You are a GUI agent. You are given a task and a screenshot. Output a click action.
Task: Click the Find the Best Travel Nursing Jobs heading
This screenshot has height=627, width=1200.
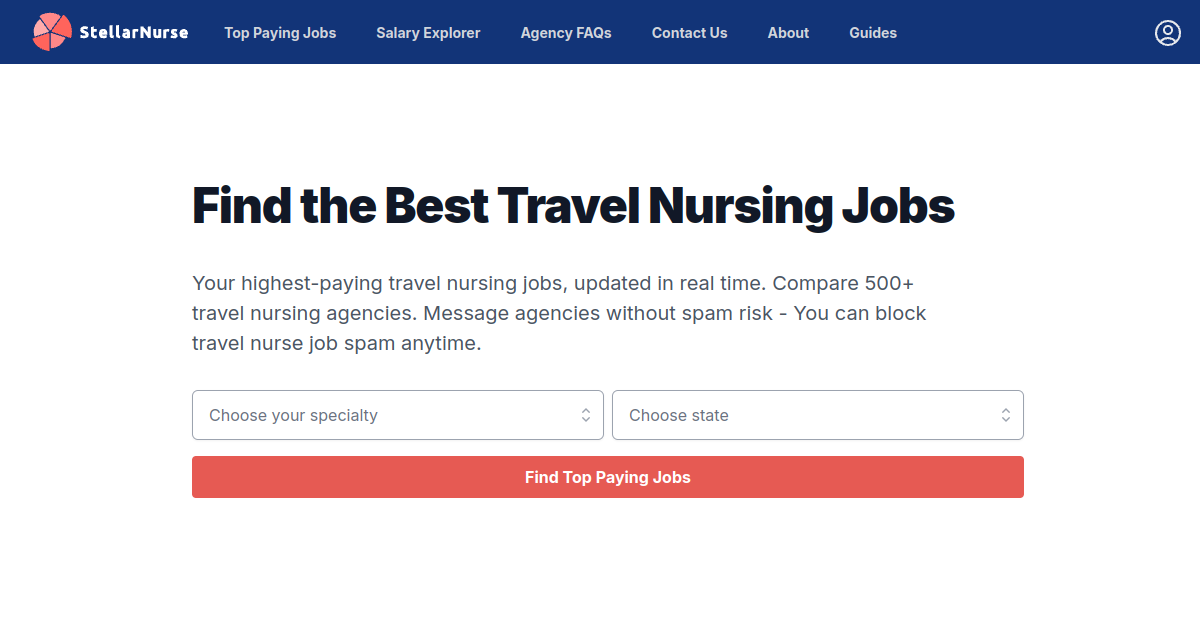tap(573, 206)
